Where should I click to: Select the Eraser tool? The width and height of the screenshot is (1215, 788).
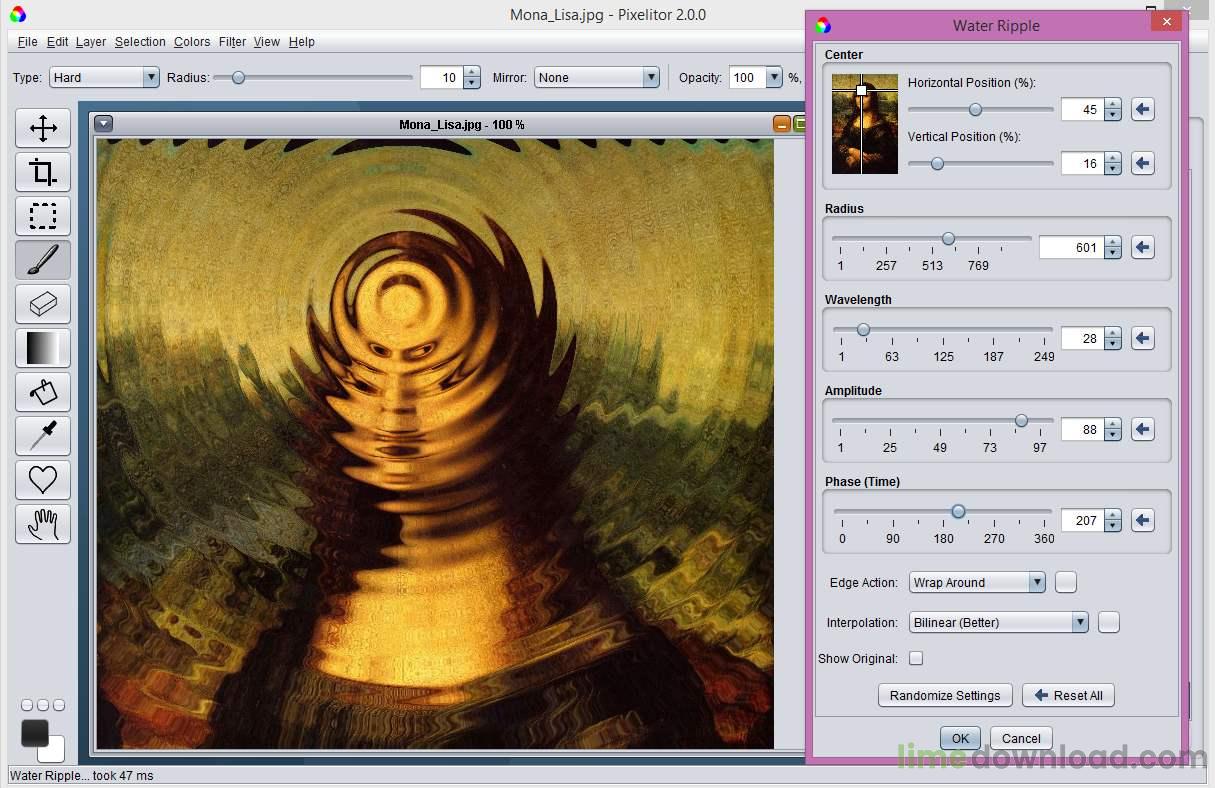(42, 304)
